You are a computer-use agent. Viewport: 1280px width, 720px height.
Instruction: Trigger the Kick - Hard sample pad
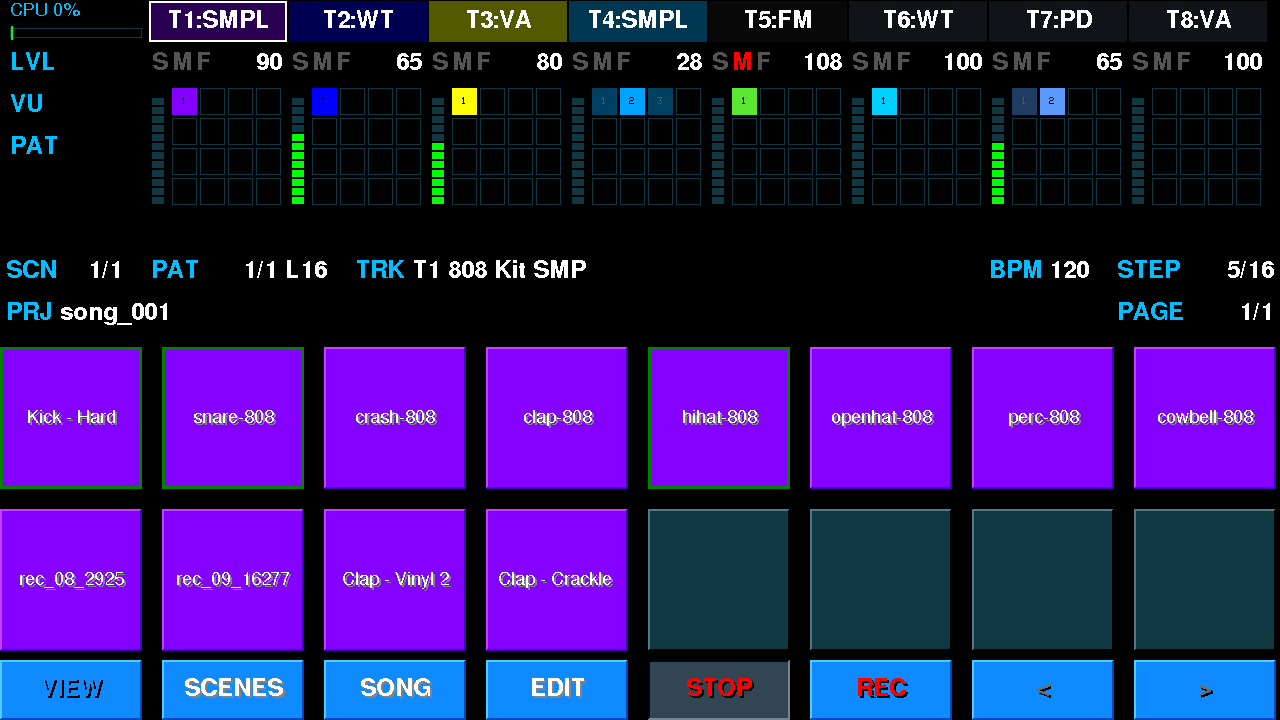71,418
